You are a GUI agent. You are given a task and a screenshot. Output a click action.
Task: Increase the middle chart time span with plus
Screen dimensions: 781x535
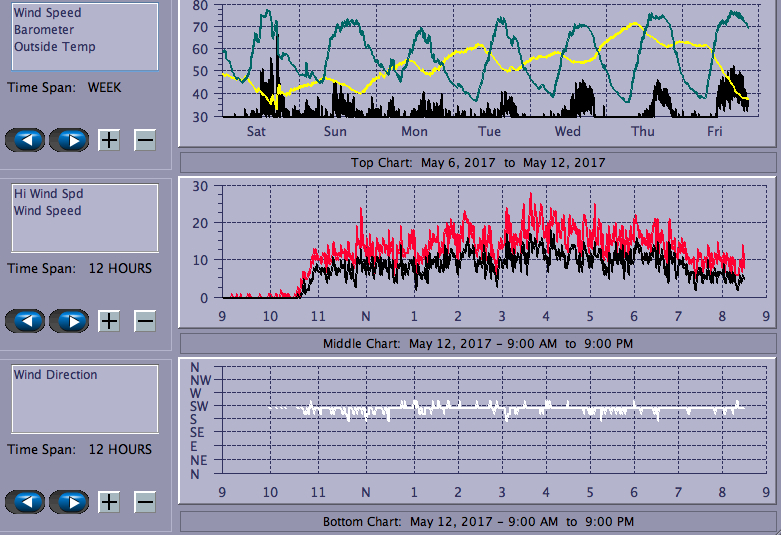[109, 321]
